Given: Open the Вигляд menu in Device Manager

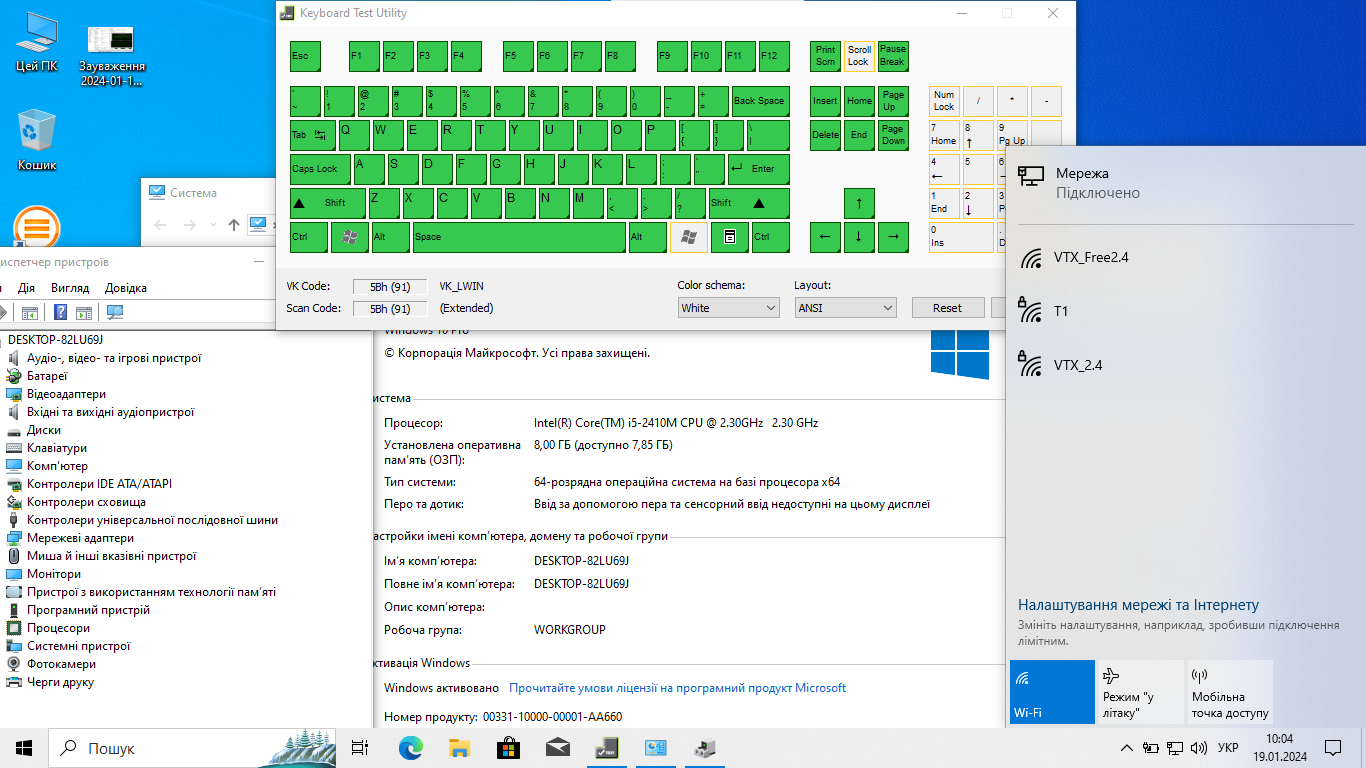Looking at the screenshot, I should click(70, 288).
